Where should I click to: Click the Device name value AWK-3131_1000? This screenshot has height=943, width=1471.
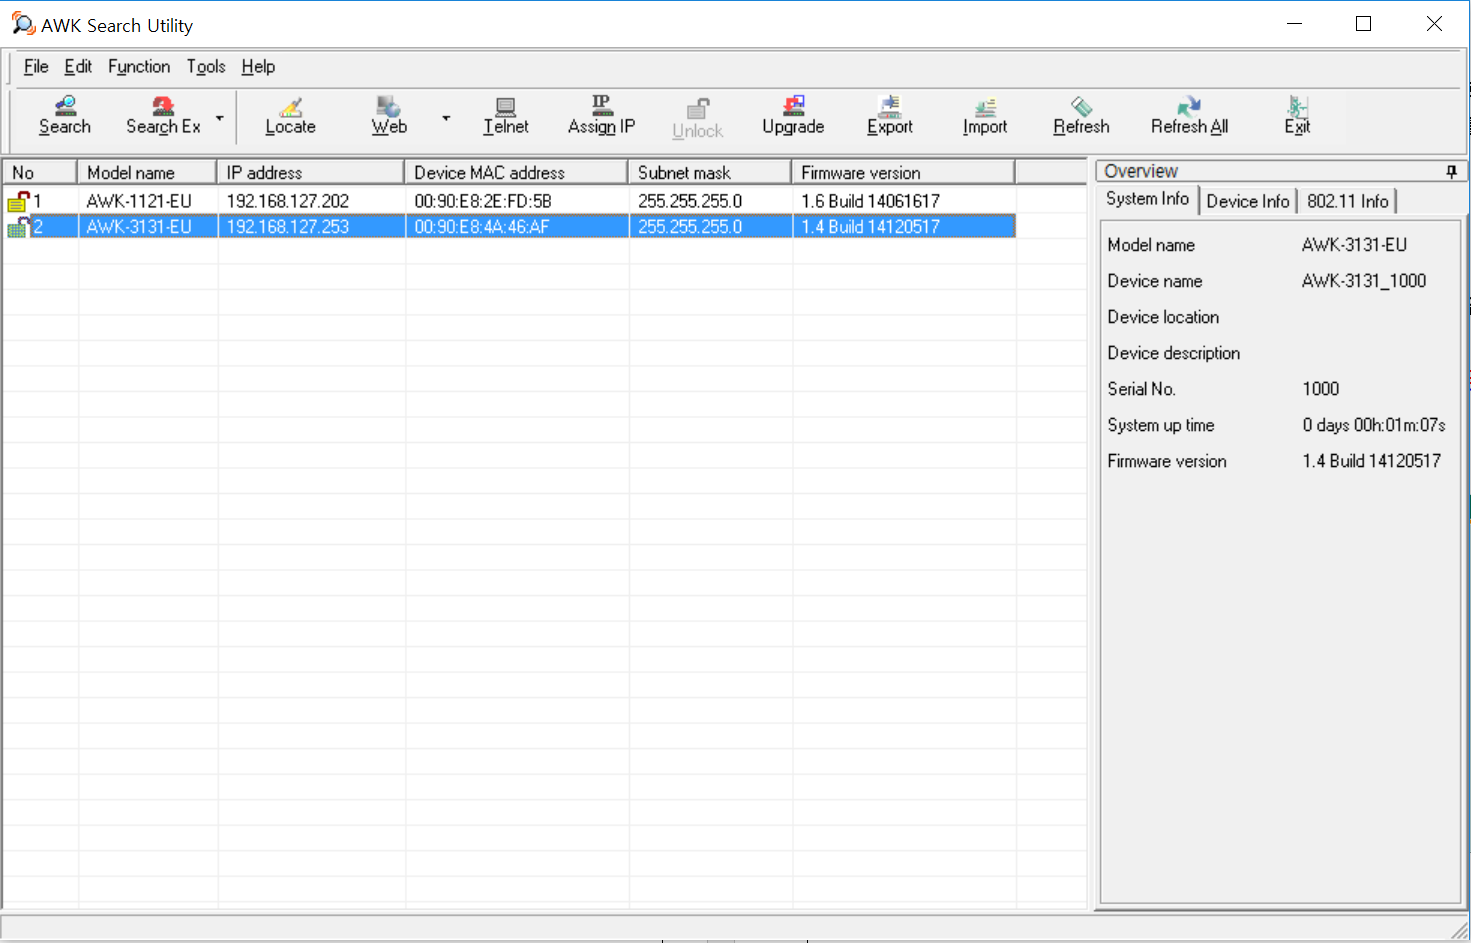pos(1364,281)
